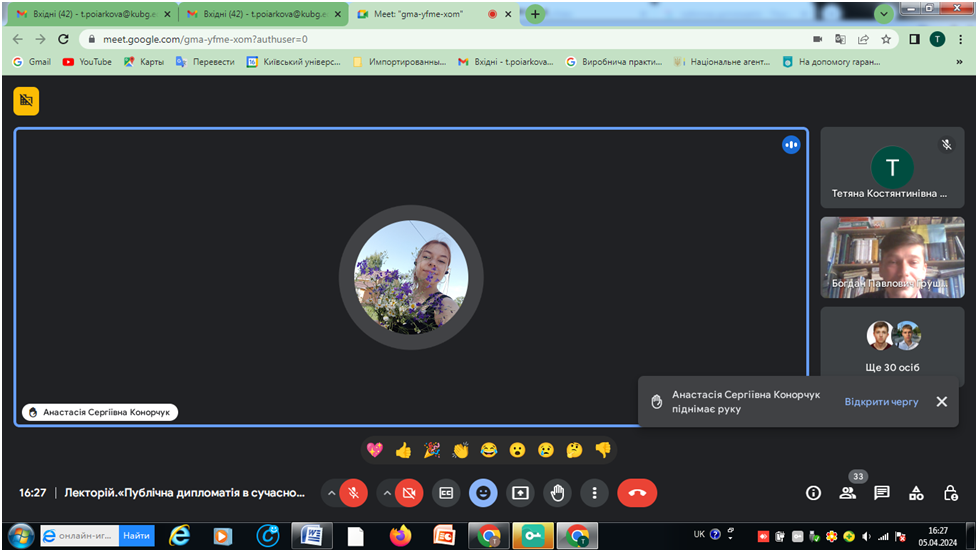Viewport: 978px width, 552px height.
Task: Show the participants list icon
Action: 847,493
